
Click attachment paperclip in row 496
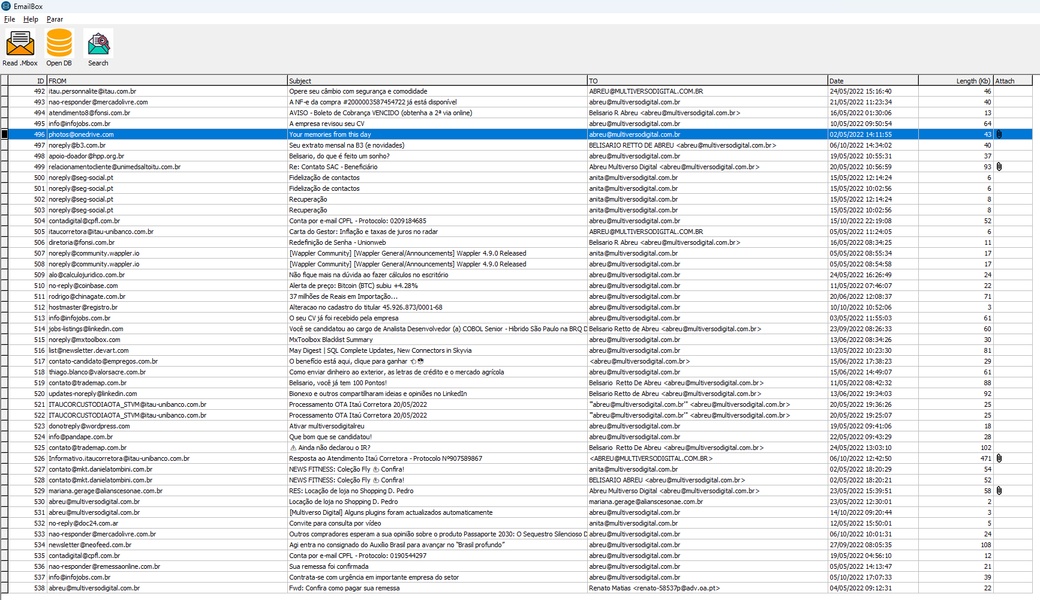[999, 135]
